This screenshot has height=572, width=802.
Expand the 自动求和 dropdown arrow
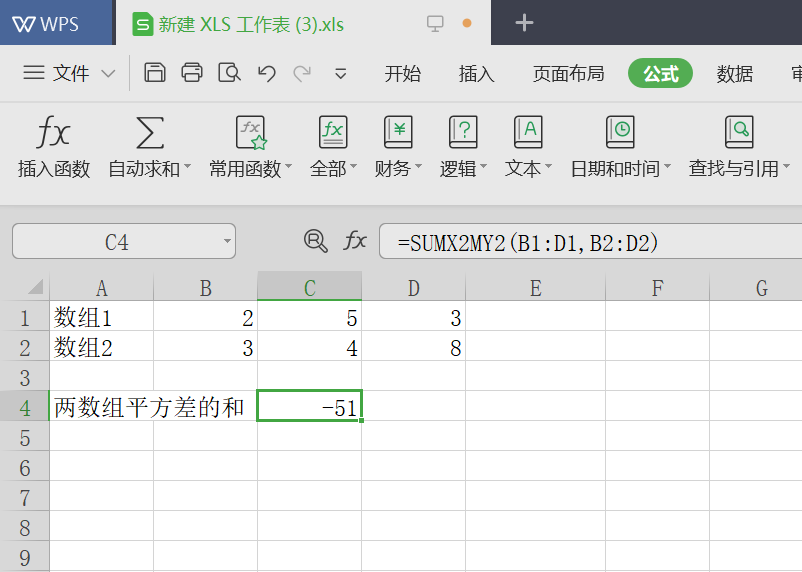187,167
